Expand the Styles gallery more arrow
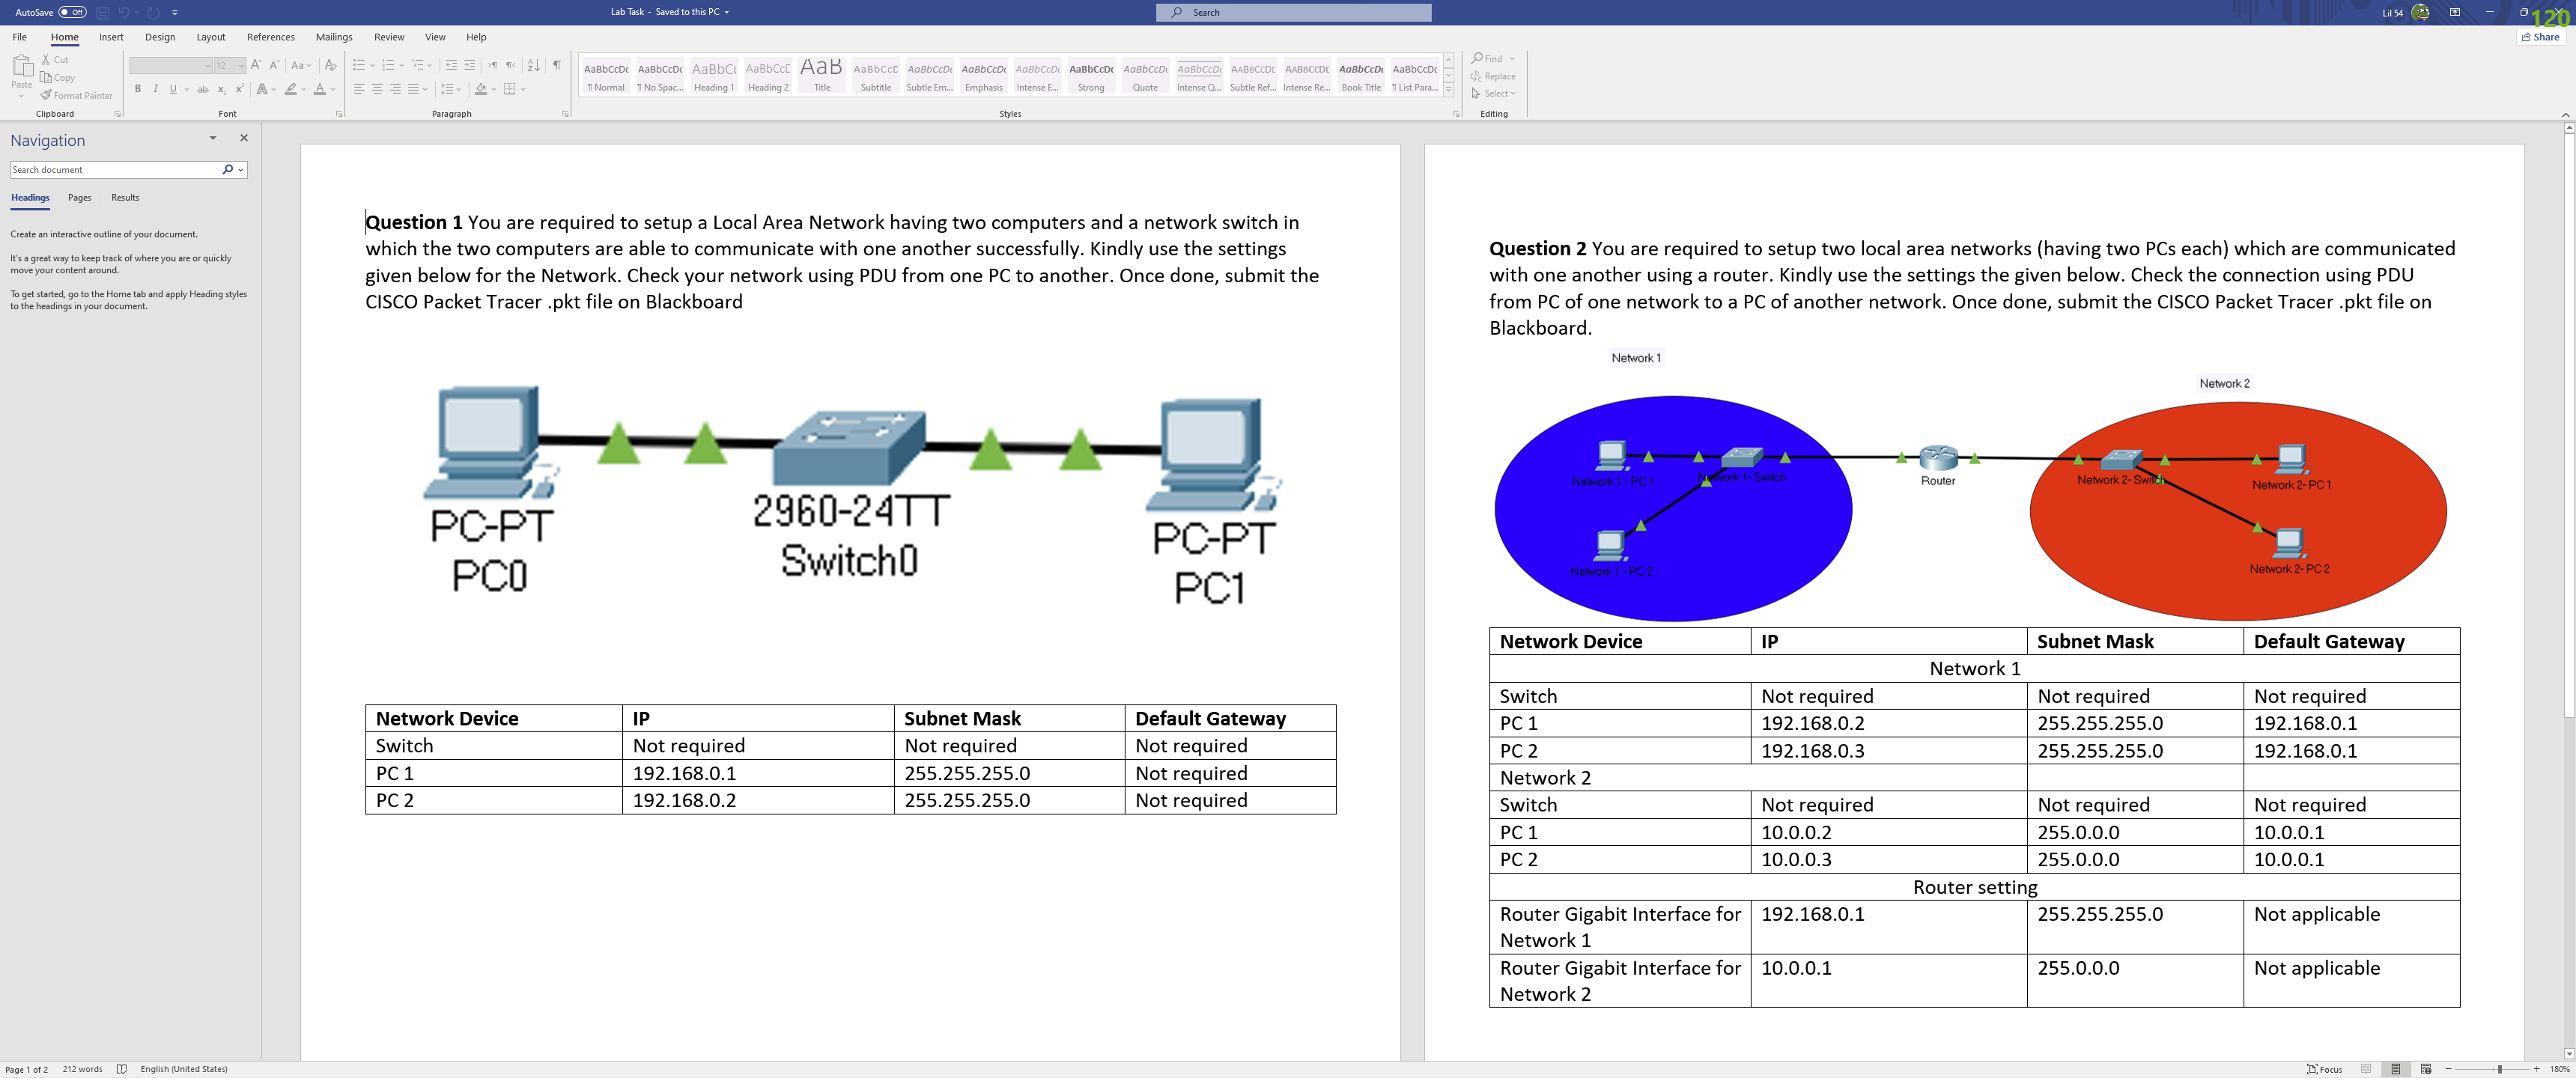Image resolution: width=2576 pixels, height=1078 pixels. [x=1448, y=90]
